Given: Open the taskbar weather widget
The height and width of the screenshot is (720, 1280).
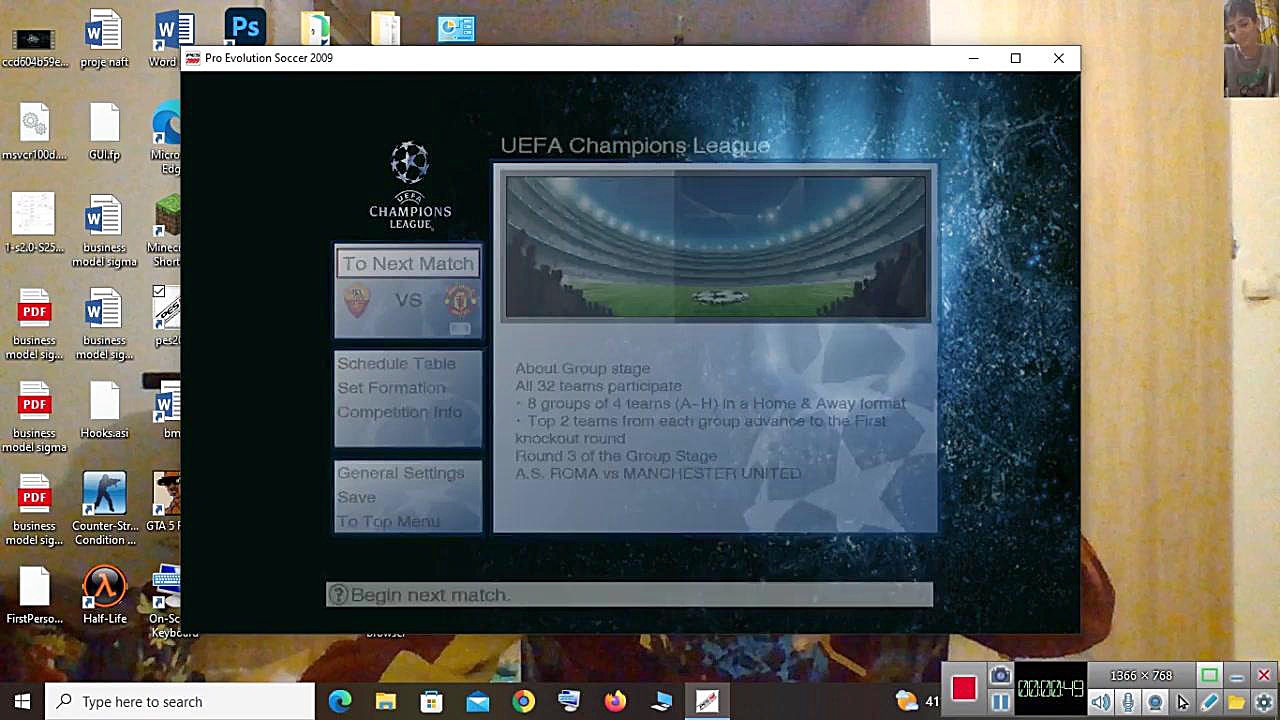Looking at the screenshot, I should (917, 701).
